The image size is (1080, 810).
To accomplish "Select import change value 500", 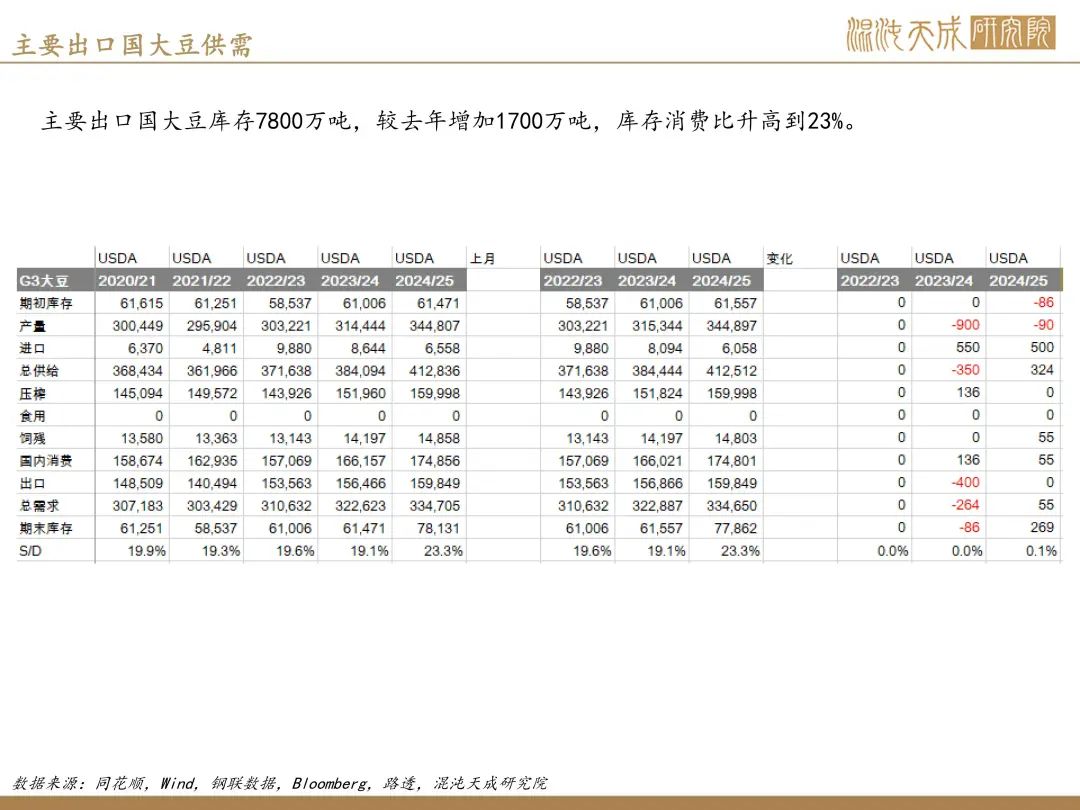I will (x=1042, y=347).
